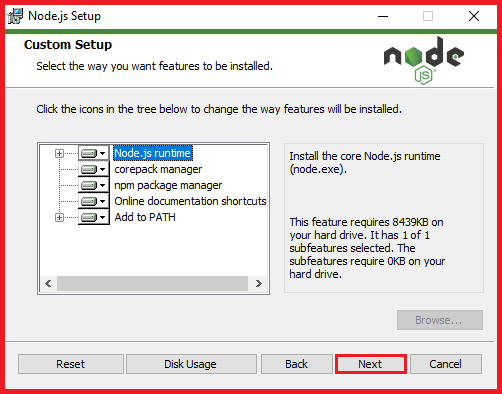Select the Add to PATH feature label
Image resolution: width=502 pixels, height=394 pixels.
pyautogui.click(x=145, y=217)
